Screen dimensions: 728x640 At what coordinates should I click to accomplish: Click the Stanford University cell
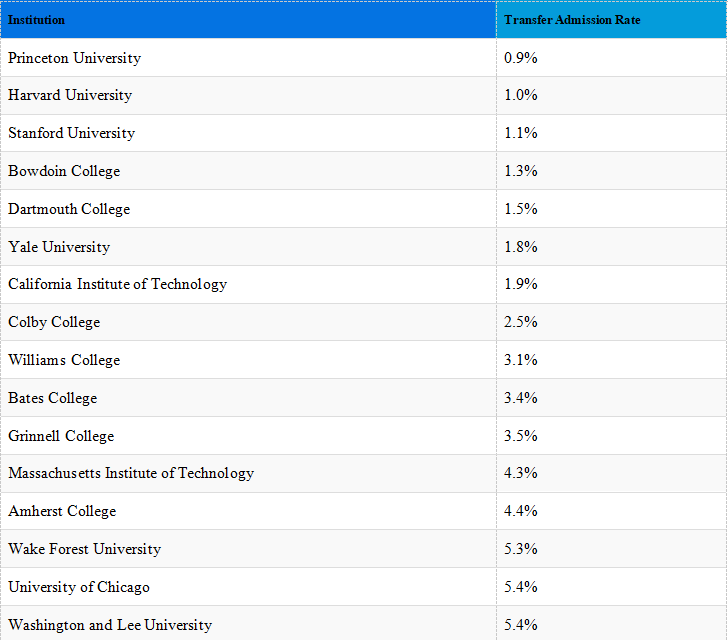coord(71,133)
